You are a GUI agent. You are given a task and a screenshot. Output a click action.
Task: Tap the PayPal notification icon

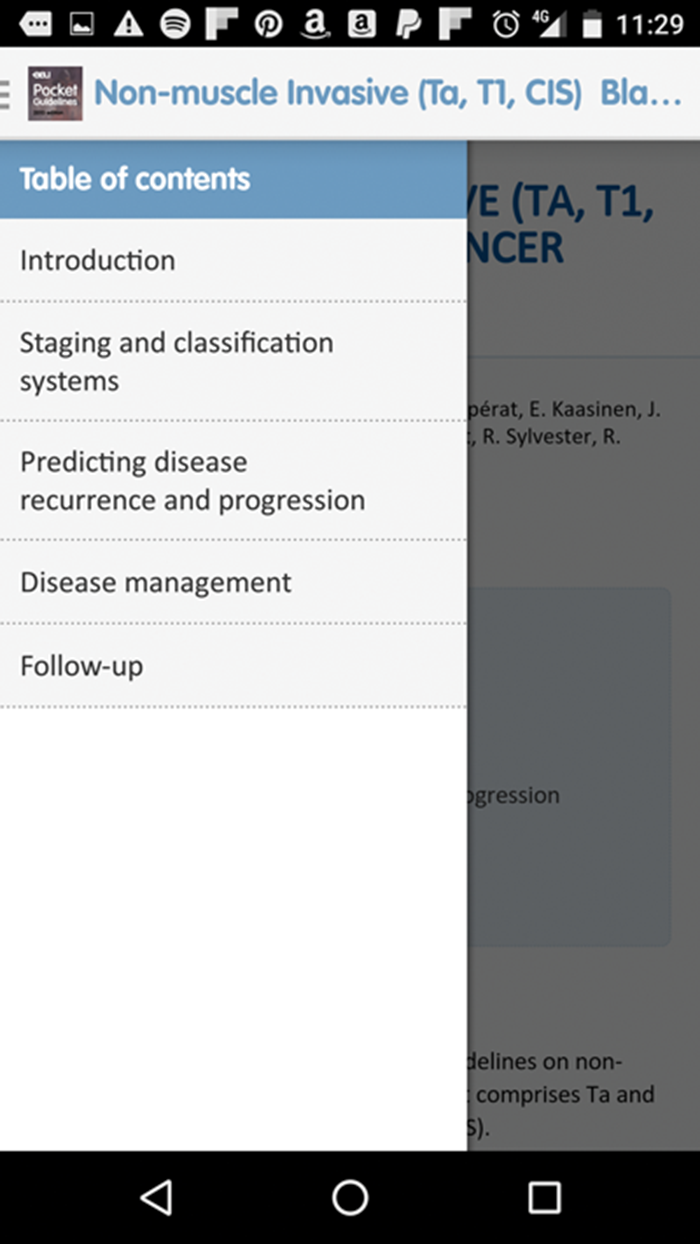[408, 24]
